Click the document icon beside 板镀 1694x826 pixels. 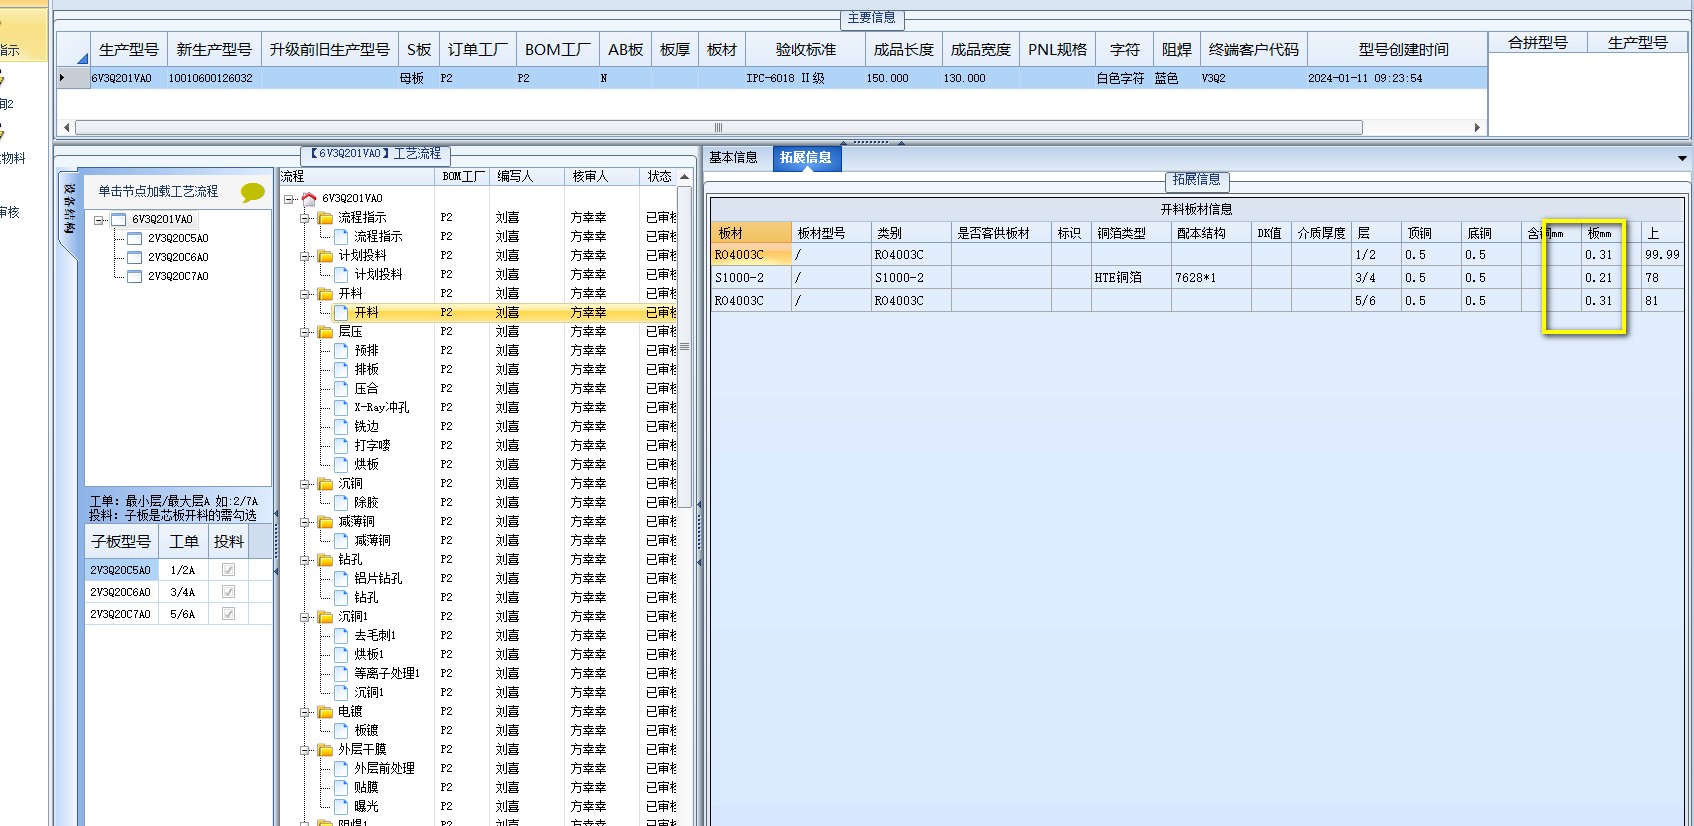pos(341,730)
